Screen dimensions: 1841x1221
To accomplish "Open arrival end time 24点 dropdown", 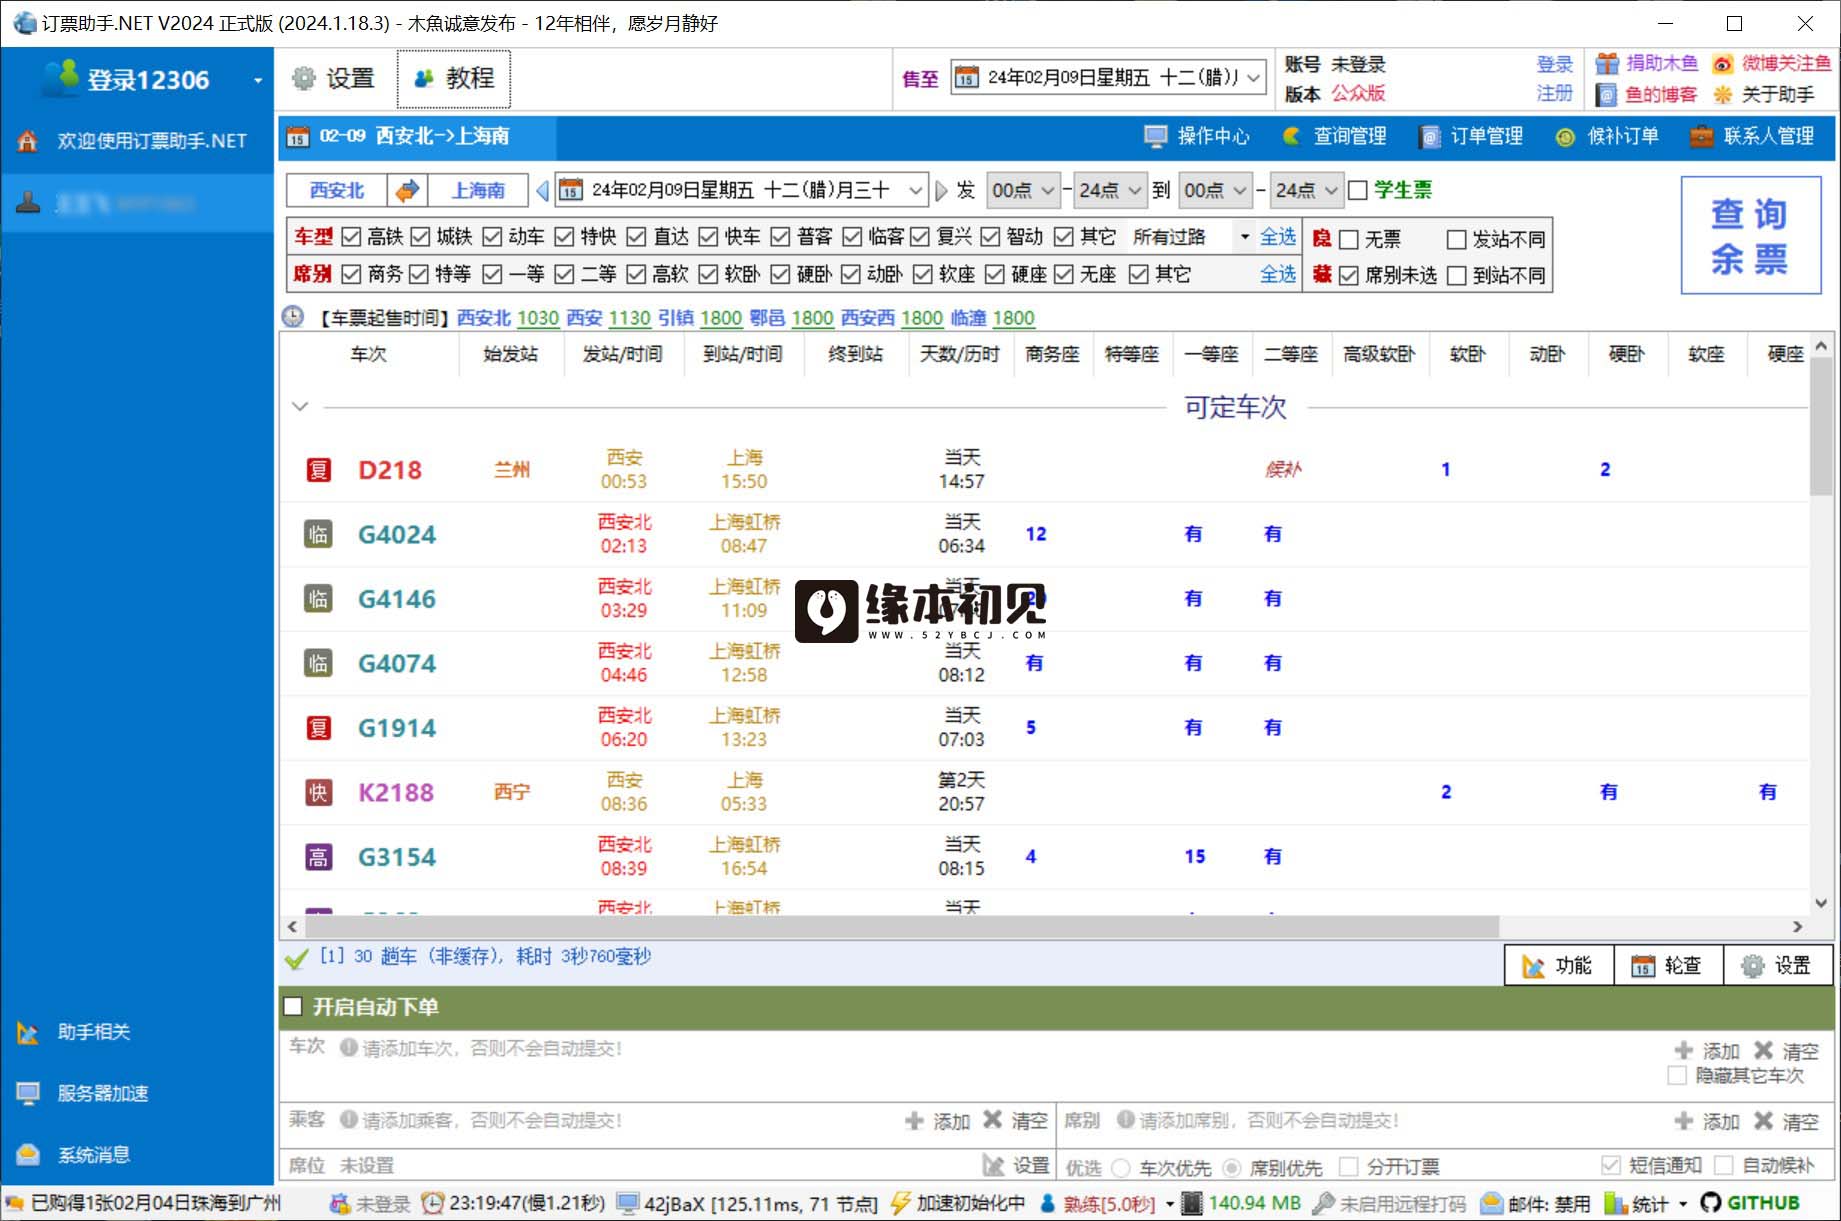I will pyautogui.click(x=1306, y=190).
